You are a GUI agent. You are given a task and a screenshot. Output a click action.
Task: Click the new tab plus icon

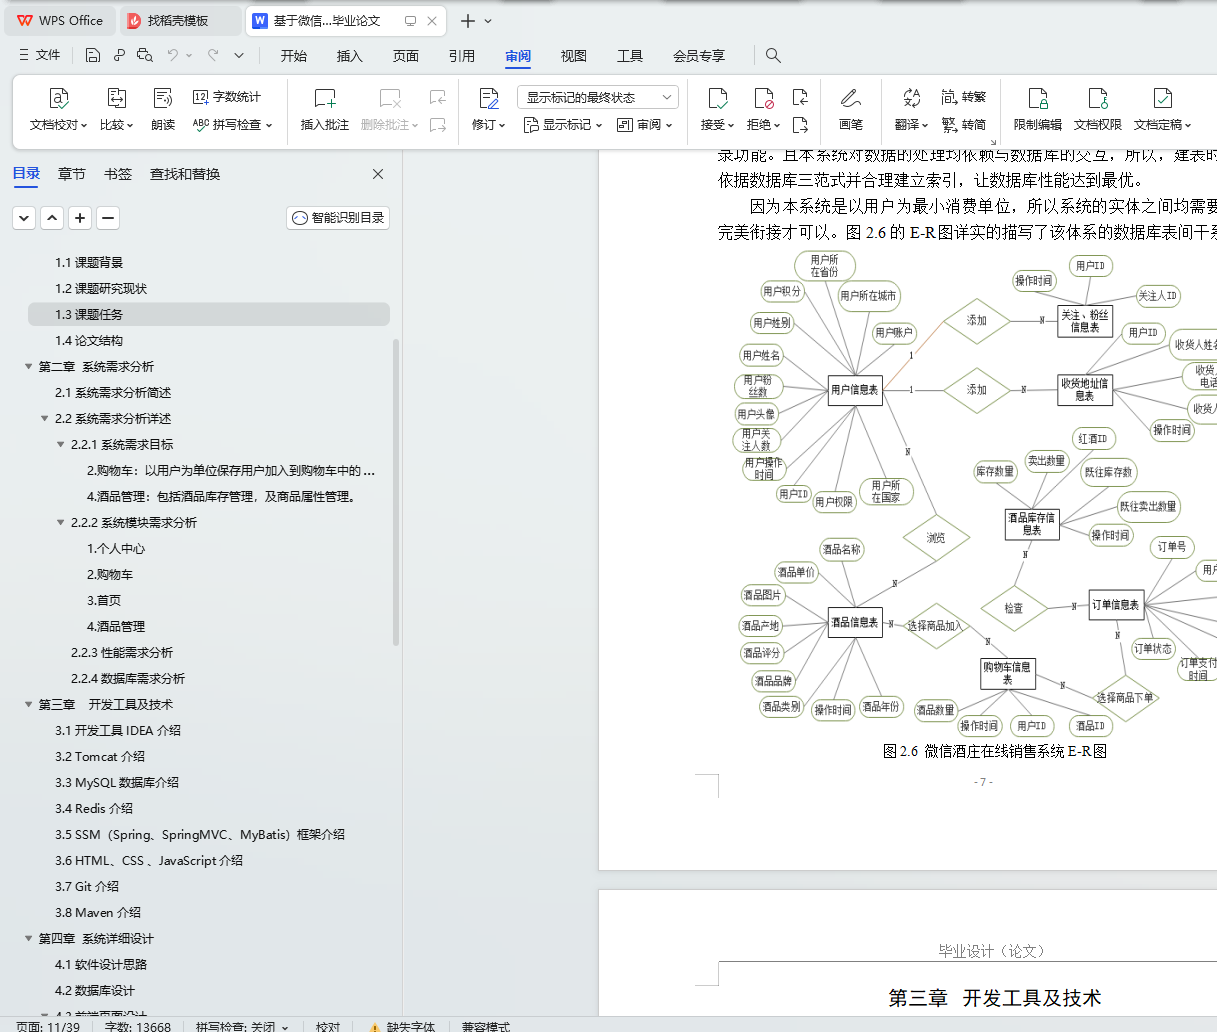467,21
